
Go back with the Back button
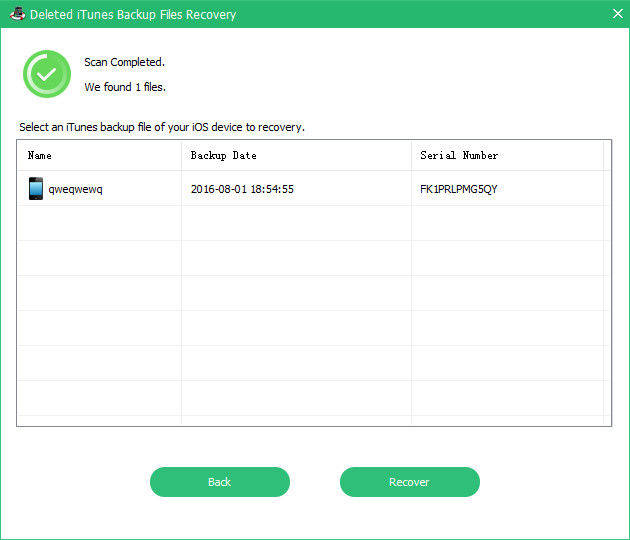pyautogui.click(x=220, y=482)
